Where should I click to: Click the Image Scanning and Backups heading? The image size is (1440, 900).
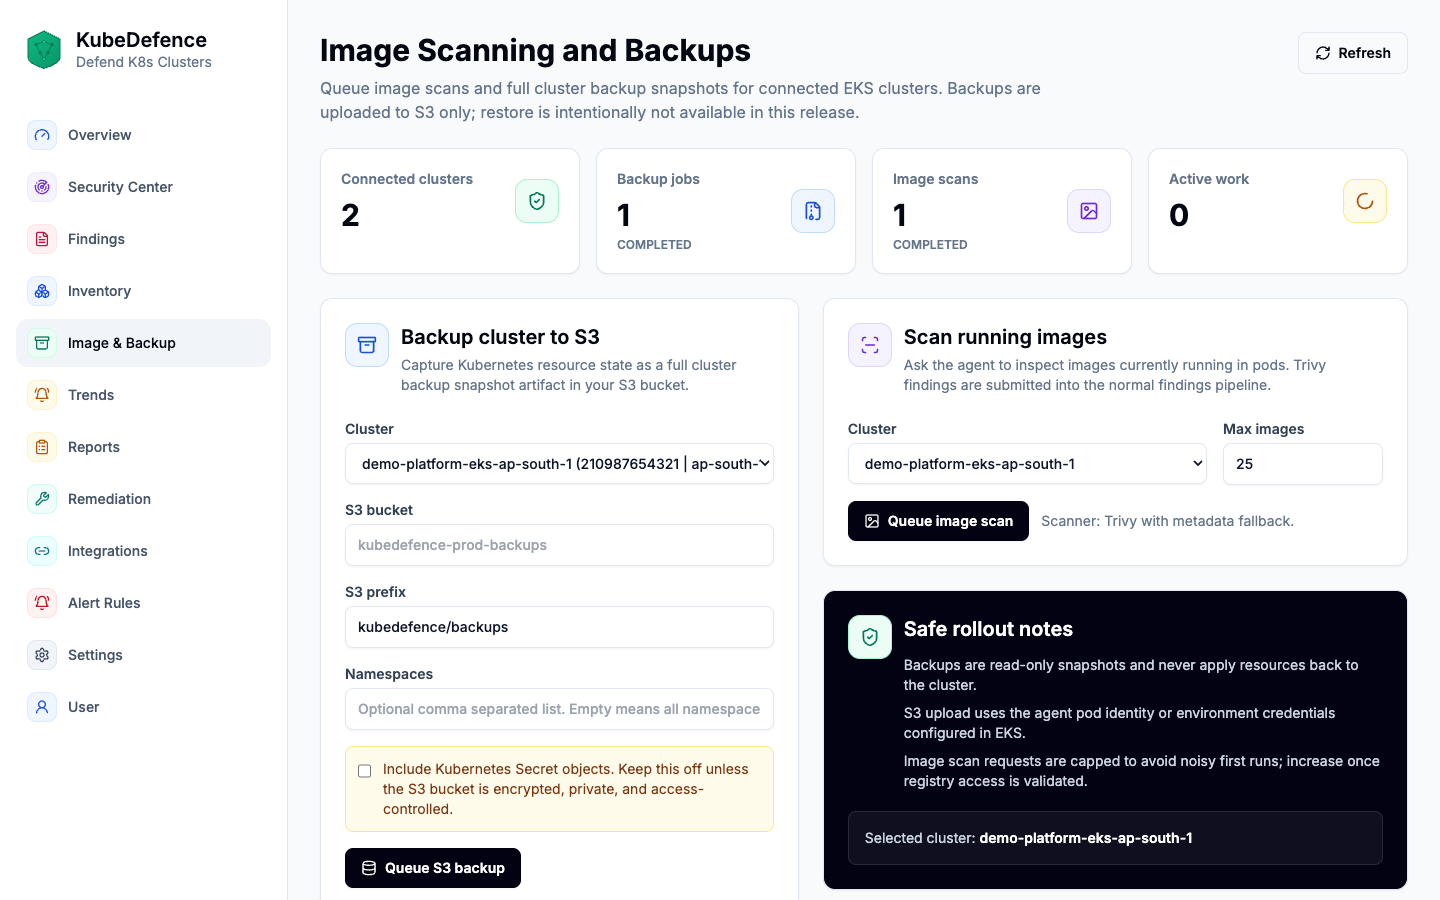click(535, 50)
